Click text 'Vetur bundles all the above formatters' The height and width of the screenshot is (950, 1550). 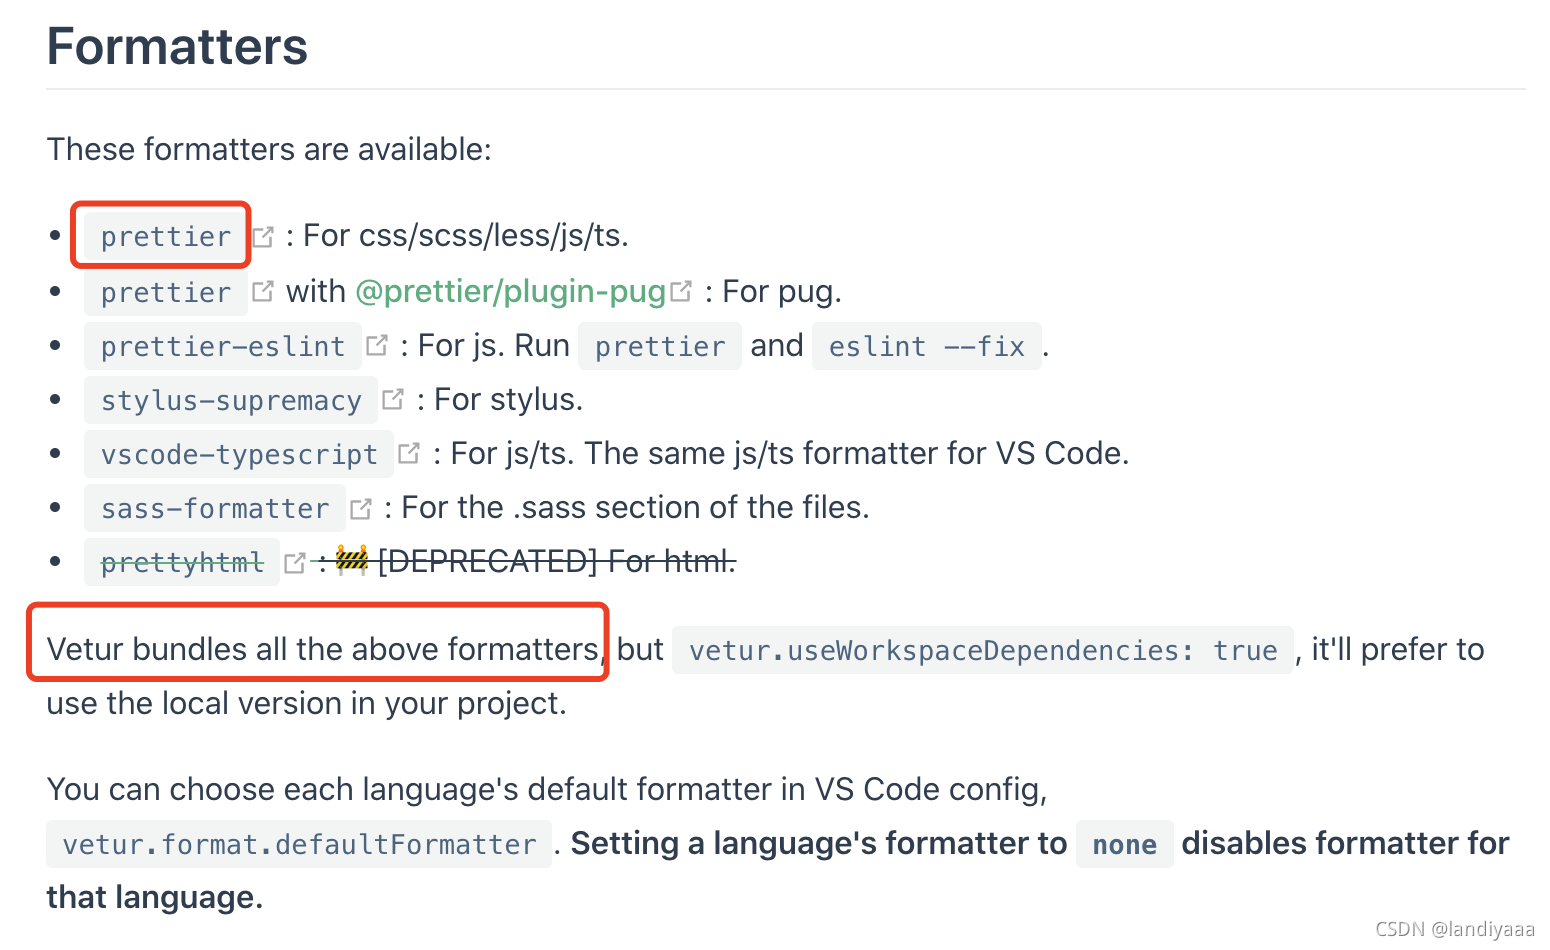coord(322,649)
